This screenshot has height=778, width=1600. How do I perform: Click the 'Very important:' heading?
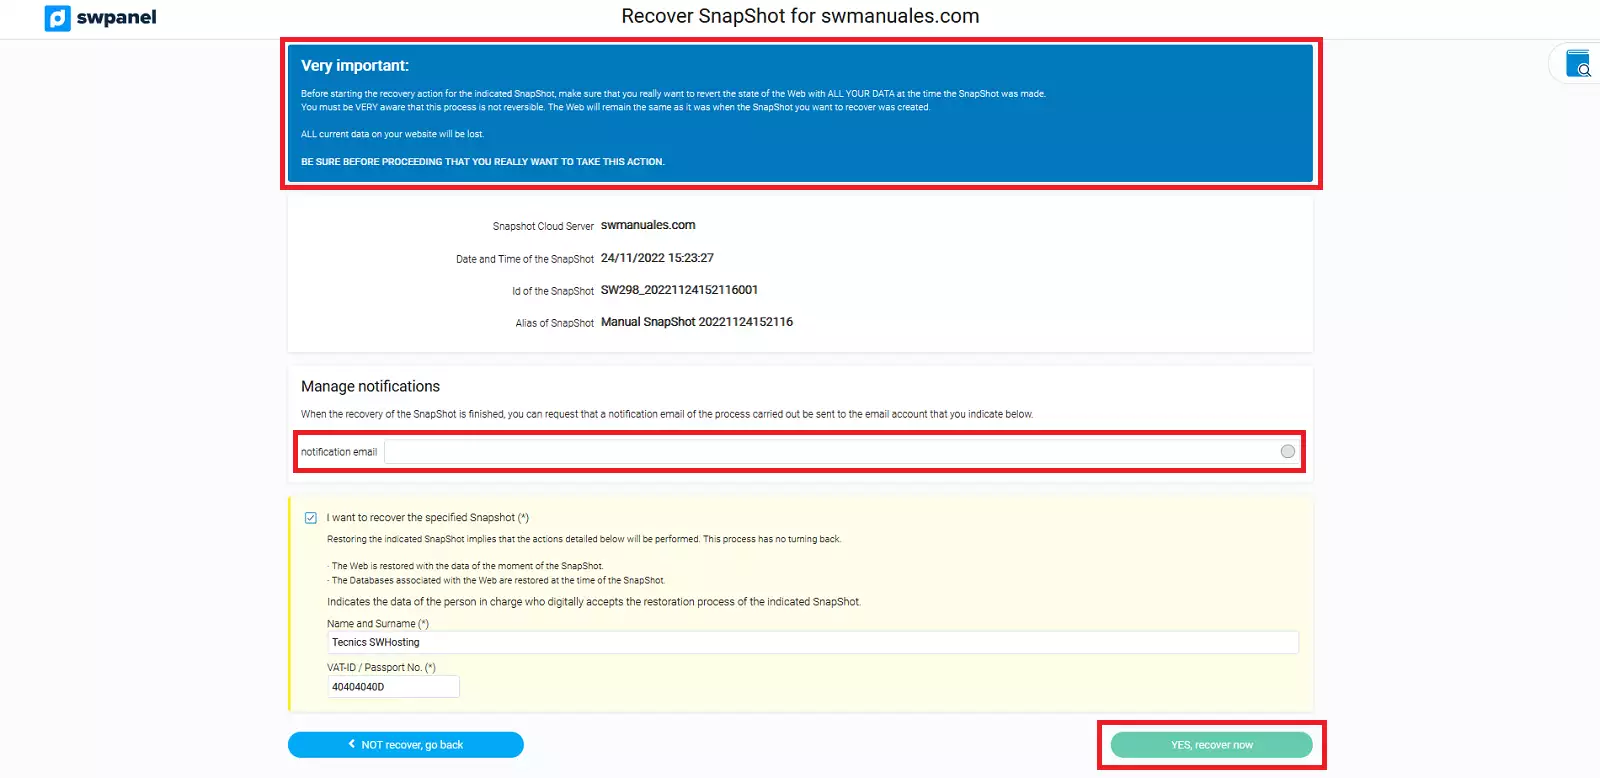(355, 66)
